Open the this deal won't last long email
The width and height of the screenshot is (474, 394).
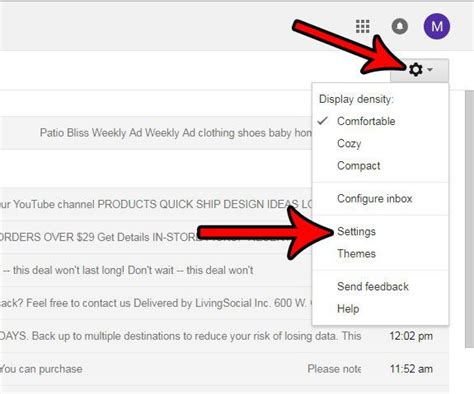(x=156, y=270)
